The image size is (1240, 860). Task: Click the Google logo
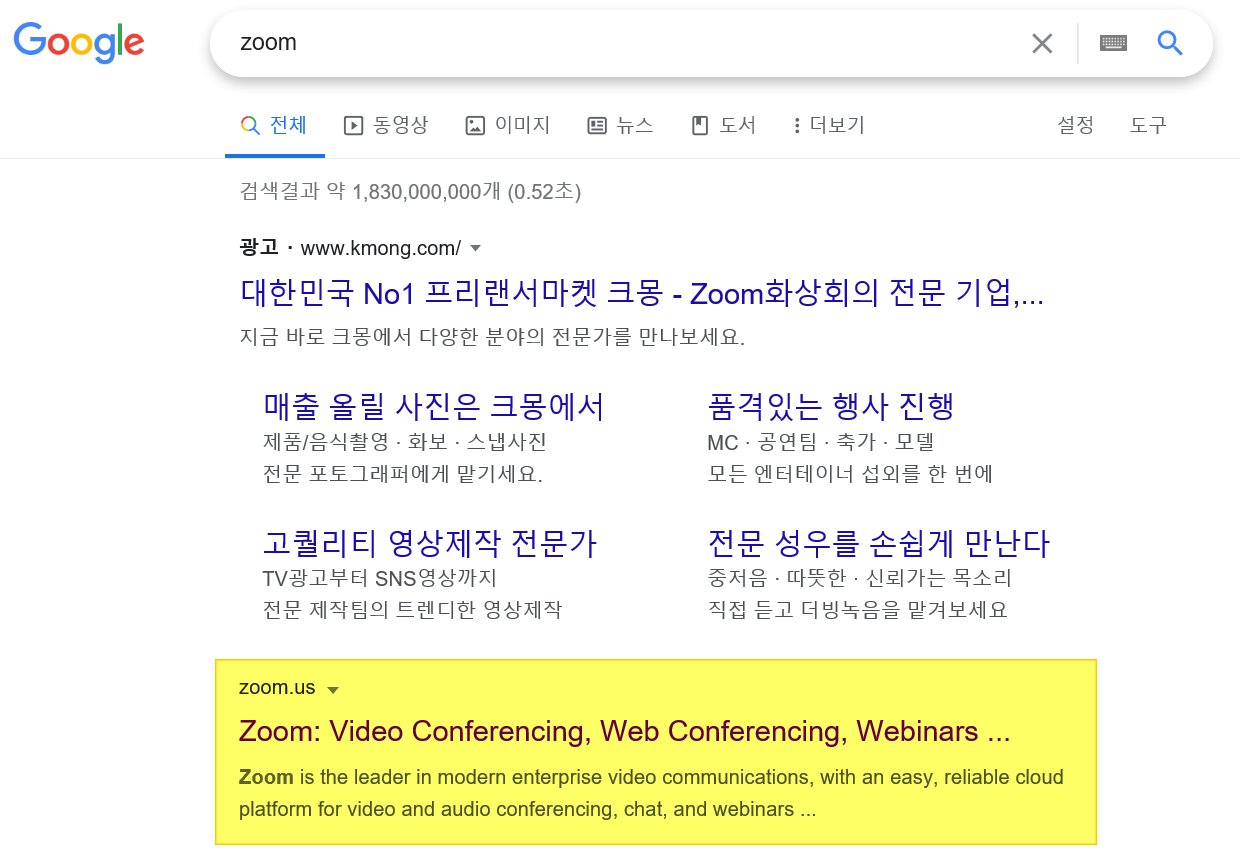(x=79, y=42)
